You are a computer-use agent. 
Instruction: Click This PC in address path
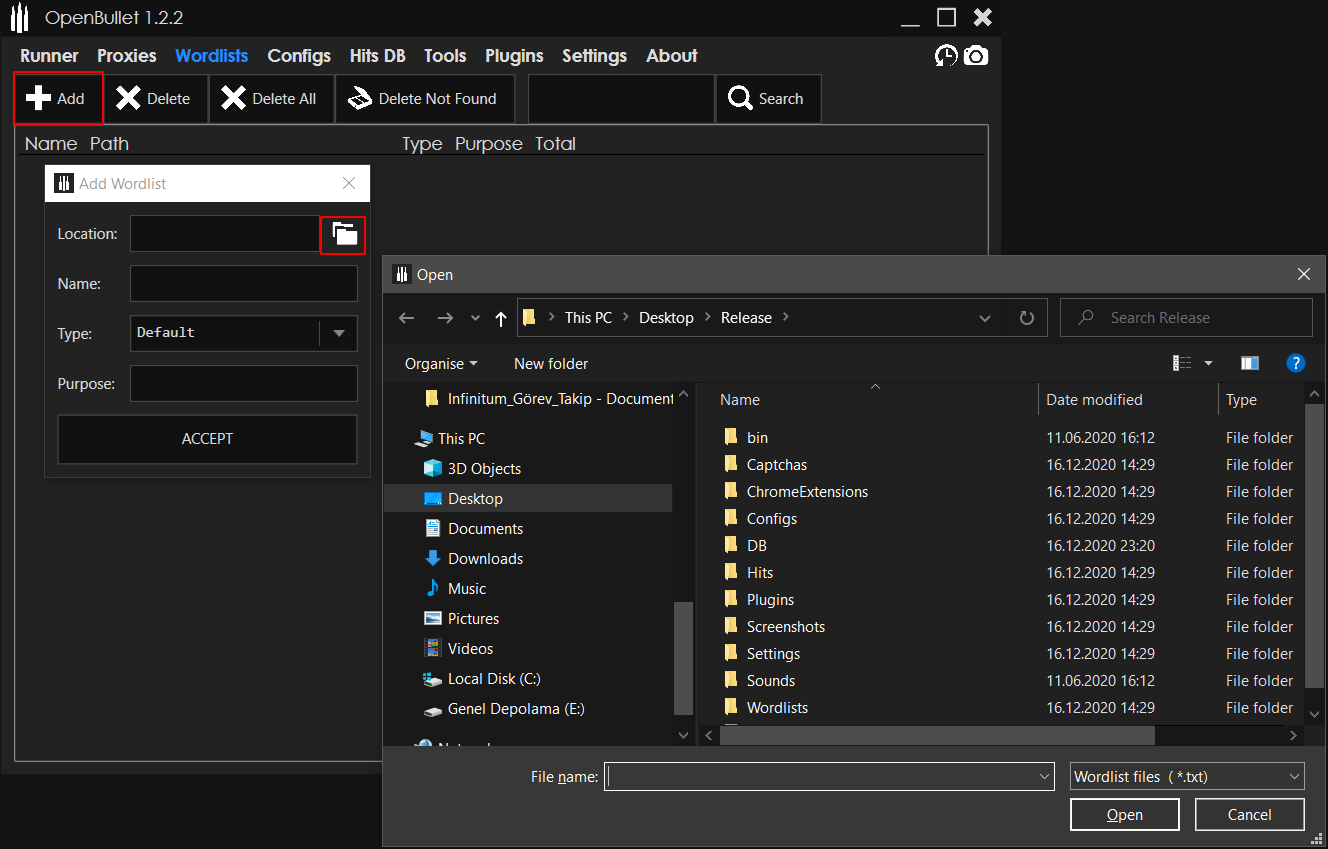pos(588,318)
